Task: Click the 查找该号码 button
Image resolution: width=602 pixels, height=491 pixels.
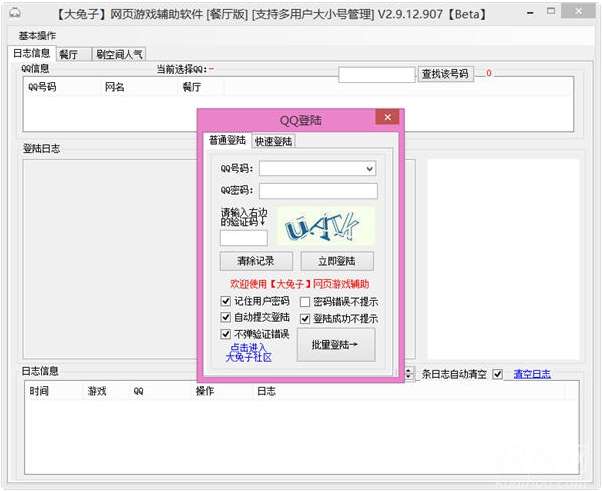Action: tap(445, 74)
